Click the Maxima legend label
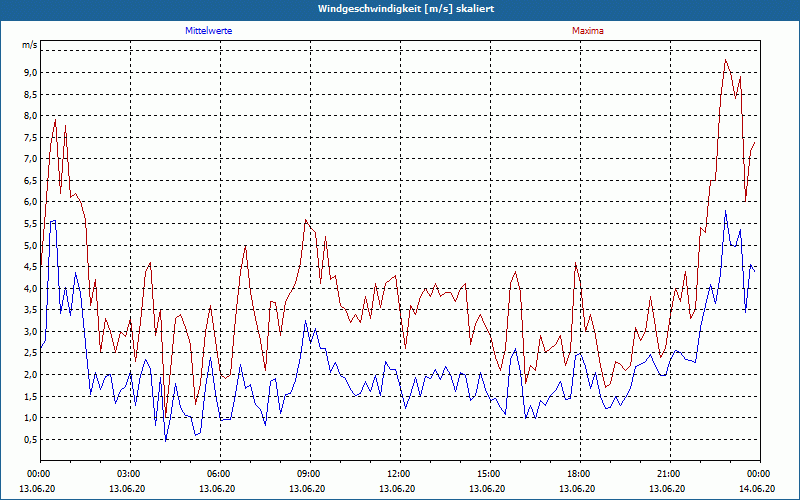Viewport: 800px width, 500px height. pyautogui.click(x=587, y=31)
